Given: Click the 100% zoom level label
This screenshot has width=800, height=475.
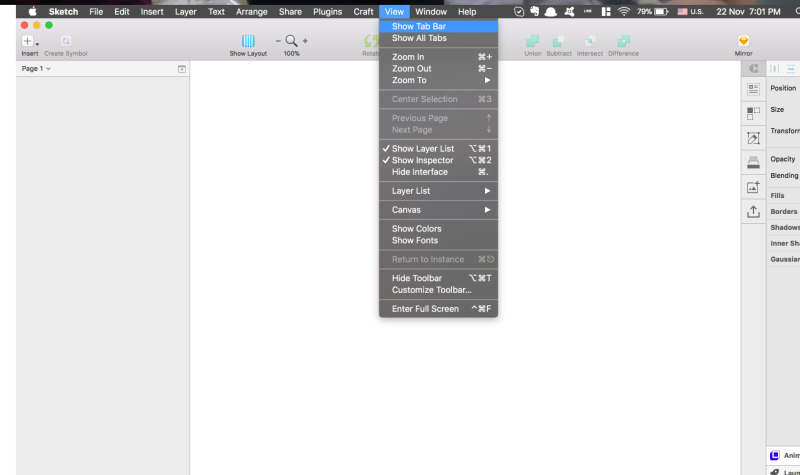Looking at the screenshot, I should pyautogui.click(x=291, y=54).
